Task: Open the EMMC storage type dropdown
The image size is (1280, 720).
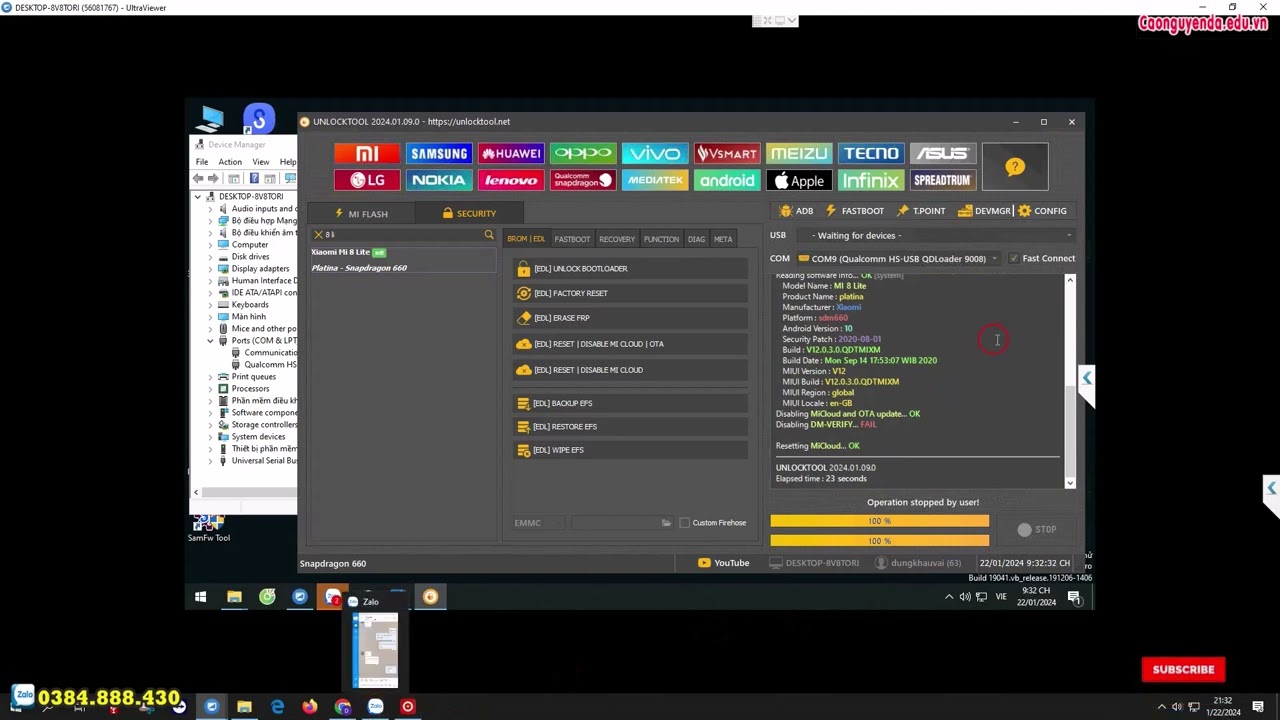Action: coord(539,523)
